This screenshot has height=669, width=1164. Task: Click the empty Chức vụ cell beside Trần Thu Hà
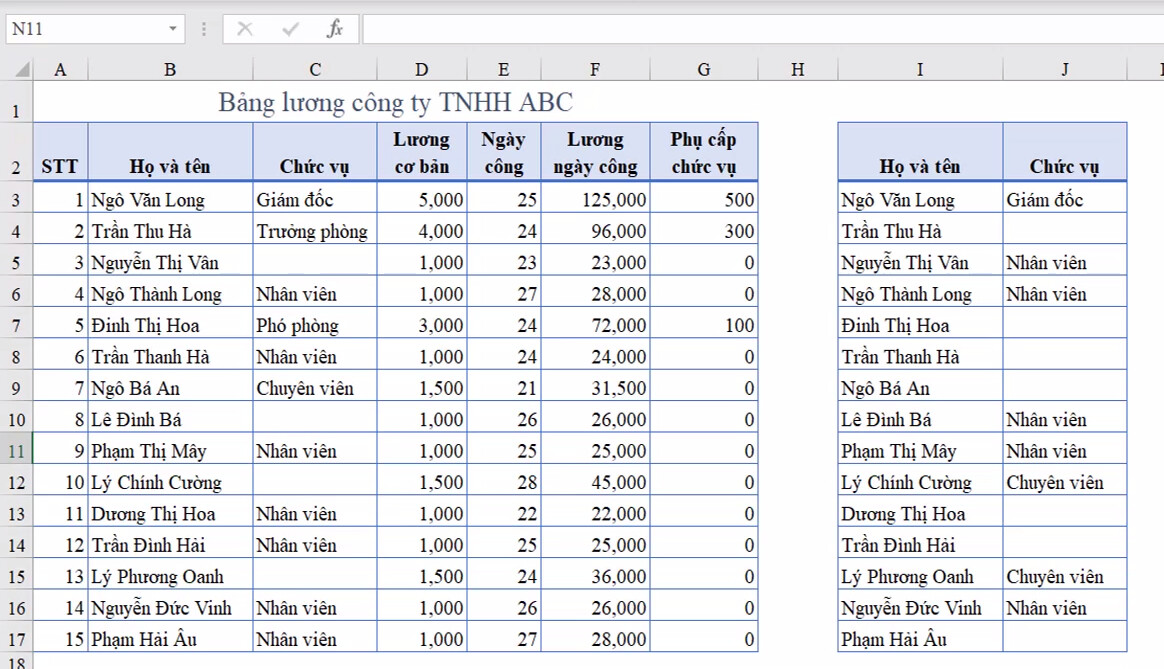point(1064,230)
